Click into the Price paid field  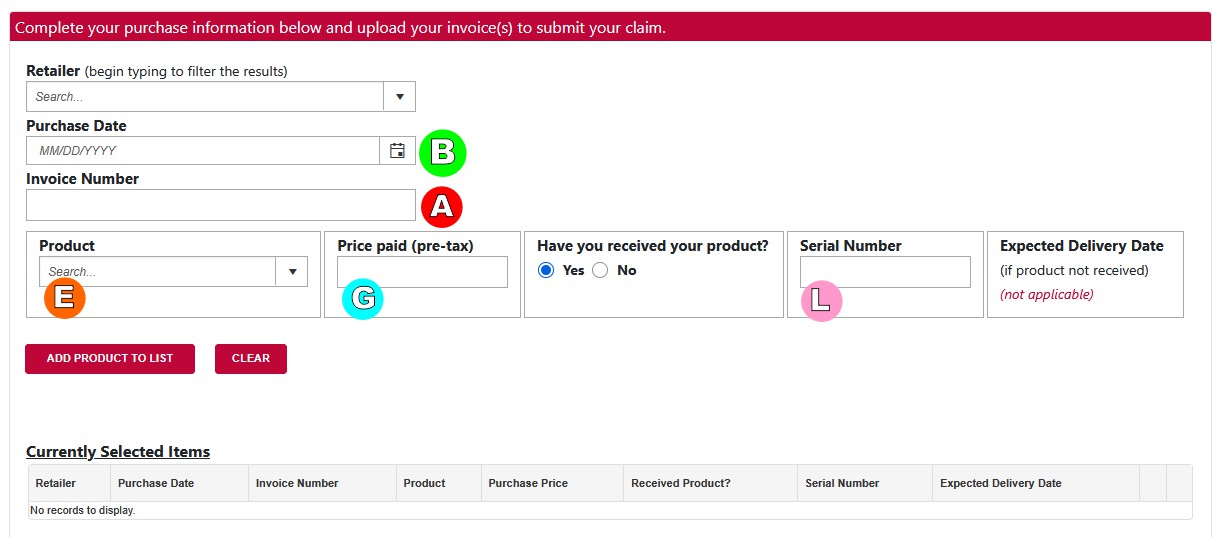pyautogui.click(x=422, y=272)
